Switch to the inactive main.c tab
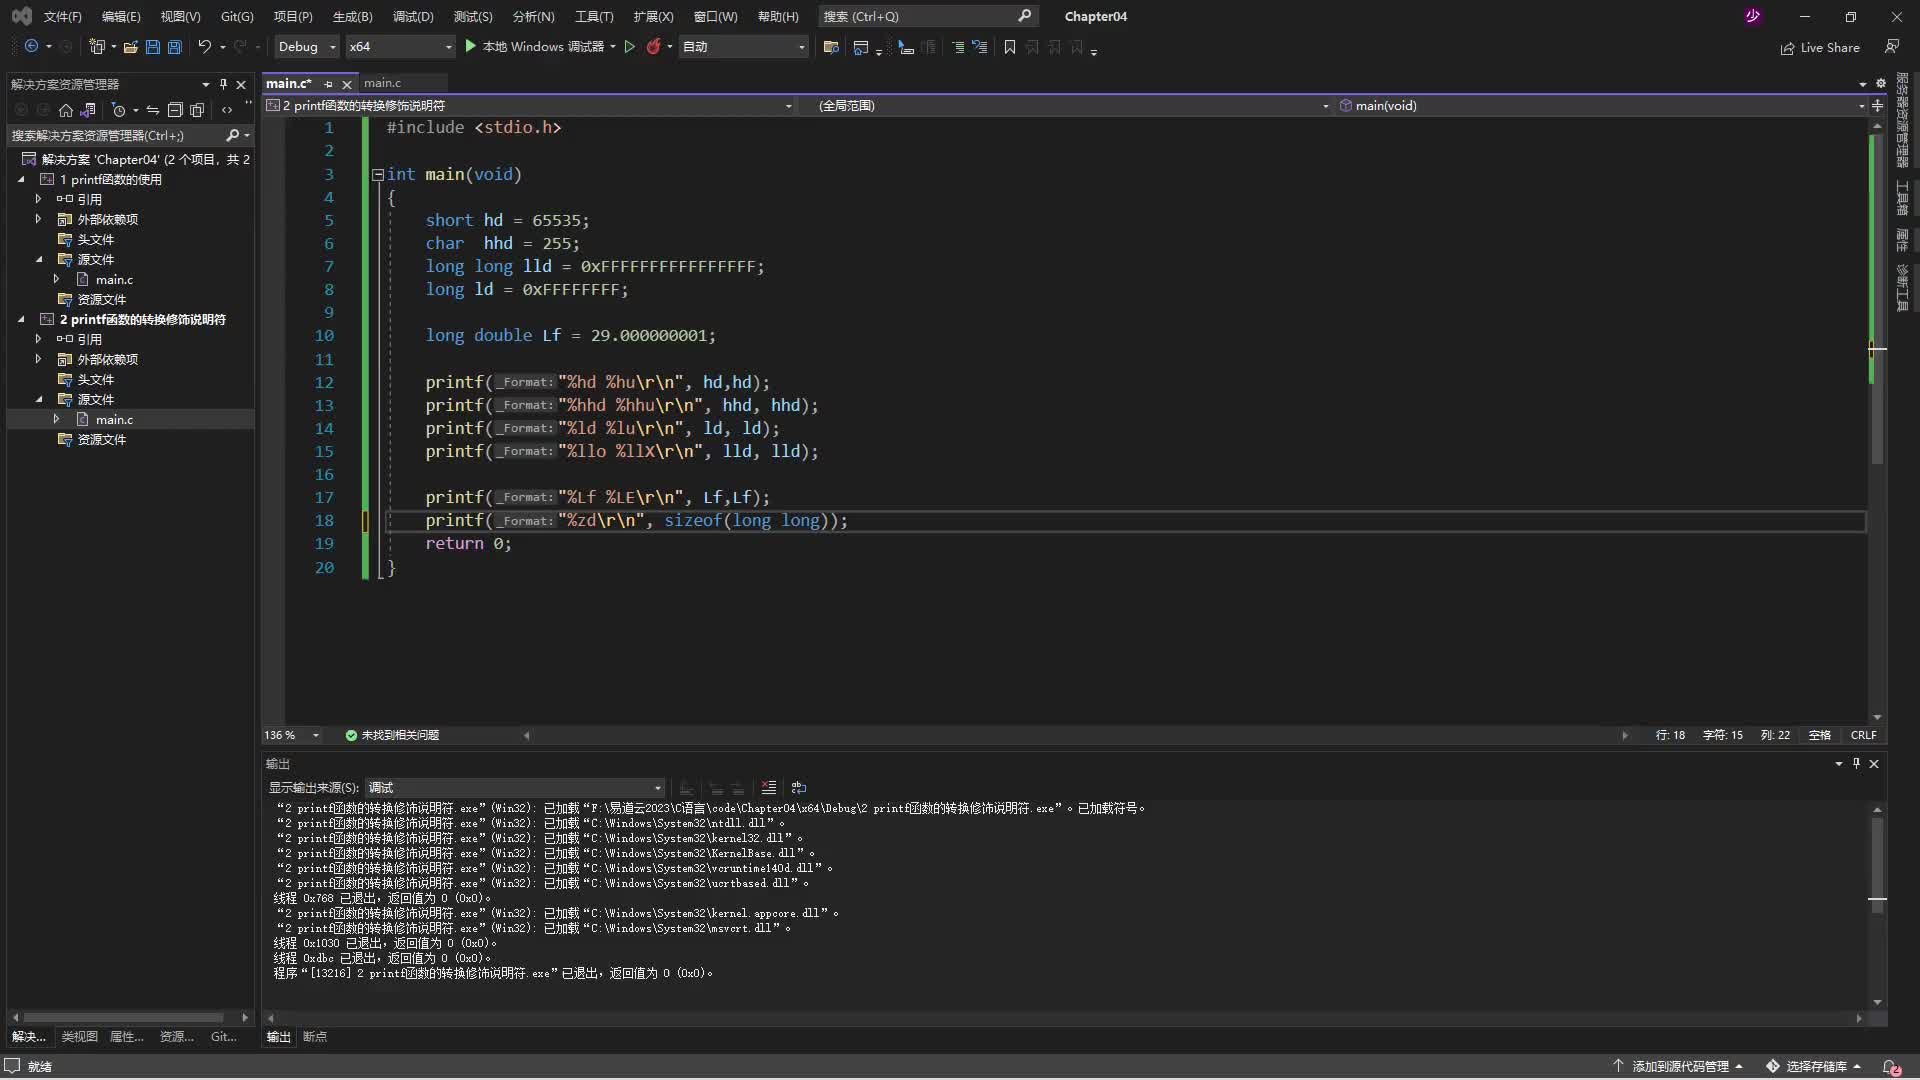 [x=382, y=83]
